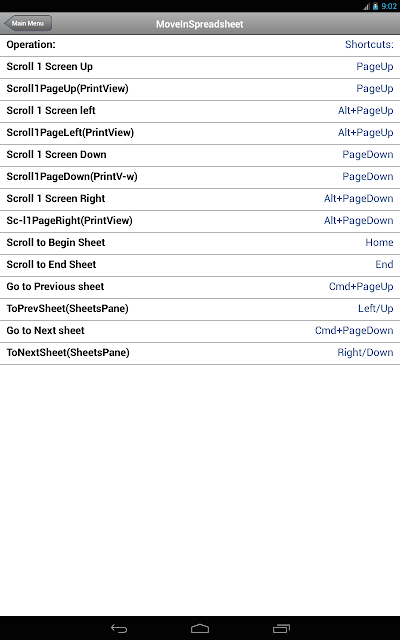
Task: Select the Scroll to End Sheet row
Action: 200,266
